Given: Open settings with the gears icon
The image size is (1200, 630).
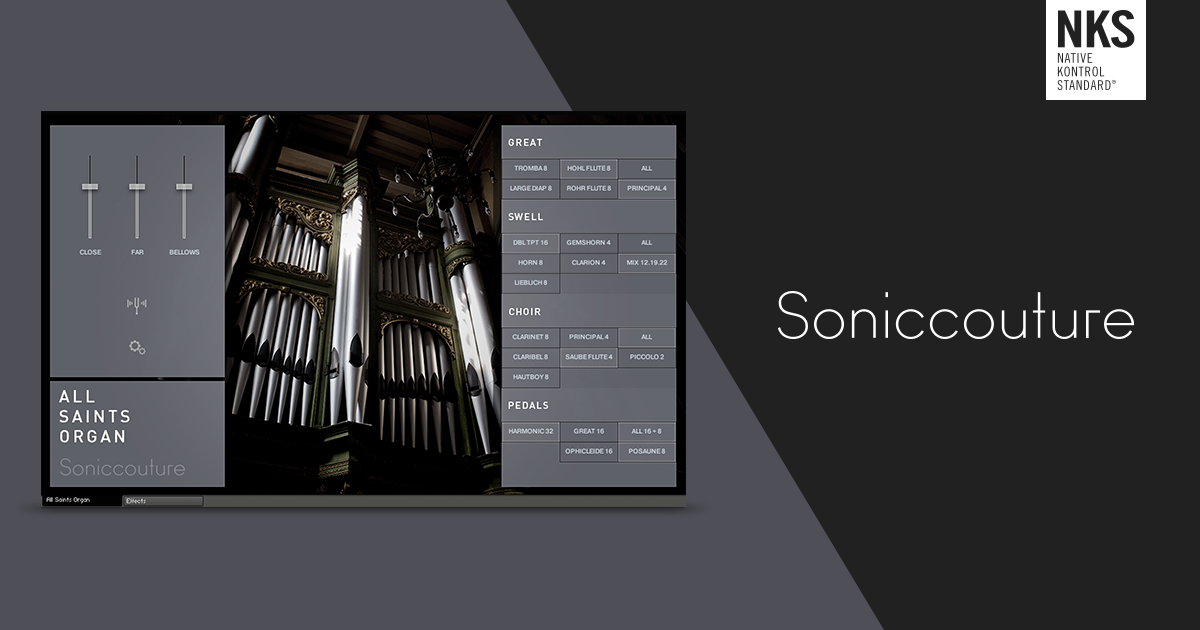Looking at the screenshot, I should [137, 345].
